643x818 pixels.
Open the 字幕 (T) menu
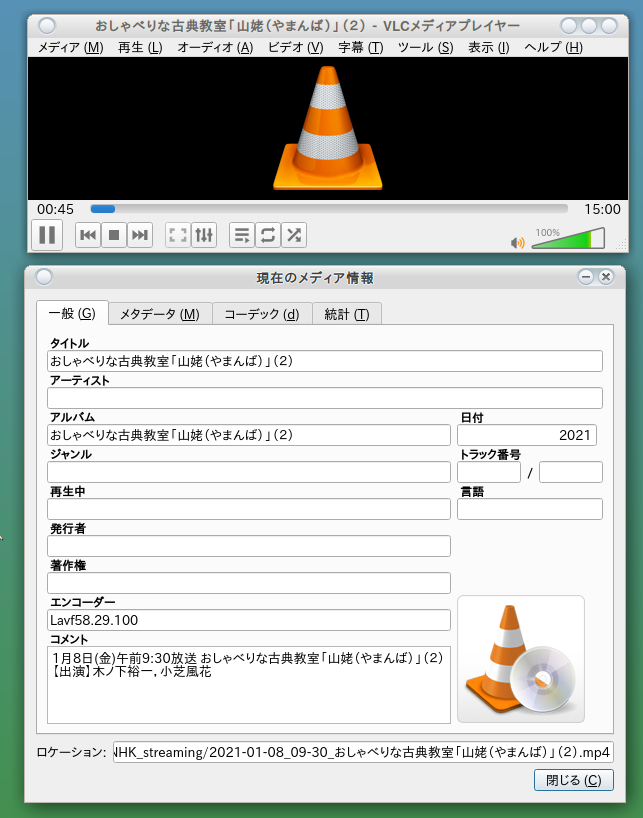361,47
